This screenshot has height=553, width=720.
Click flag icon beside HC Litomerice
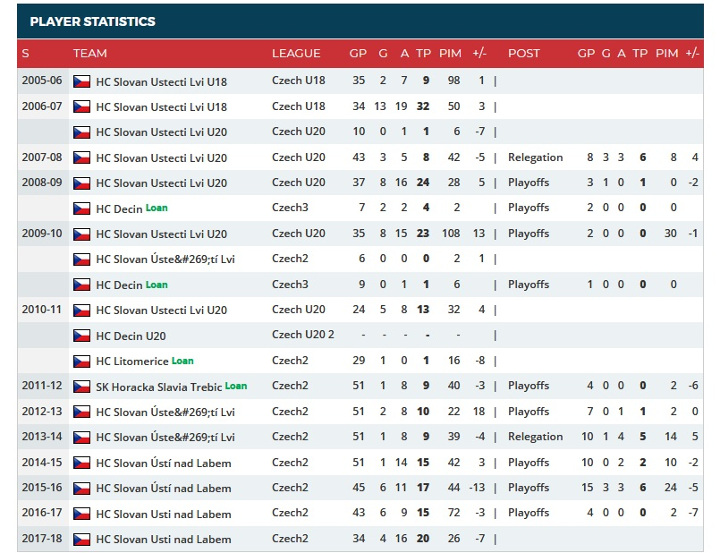(x=82, y=361)
